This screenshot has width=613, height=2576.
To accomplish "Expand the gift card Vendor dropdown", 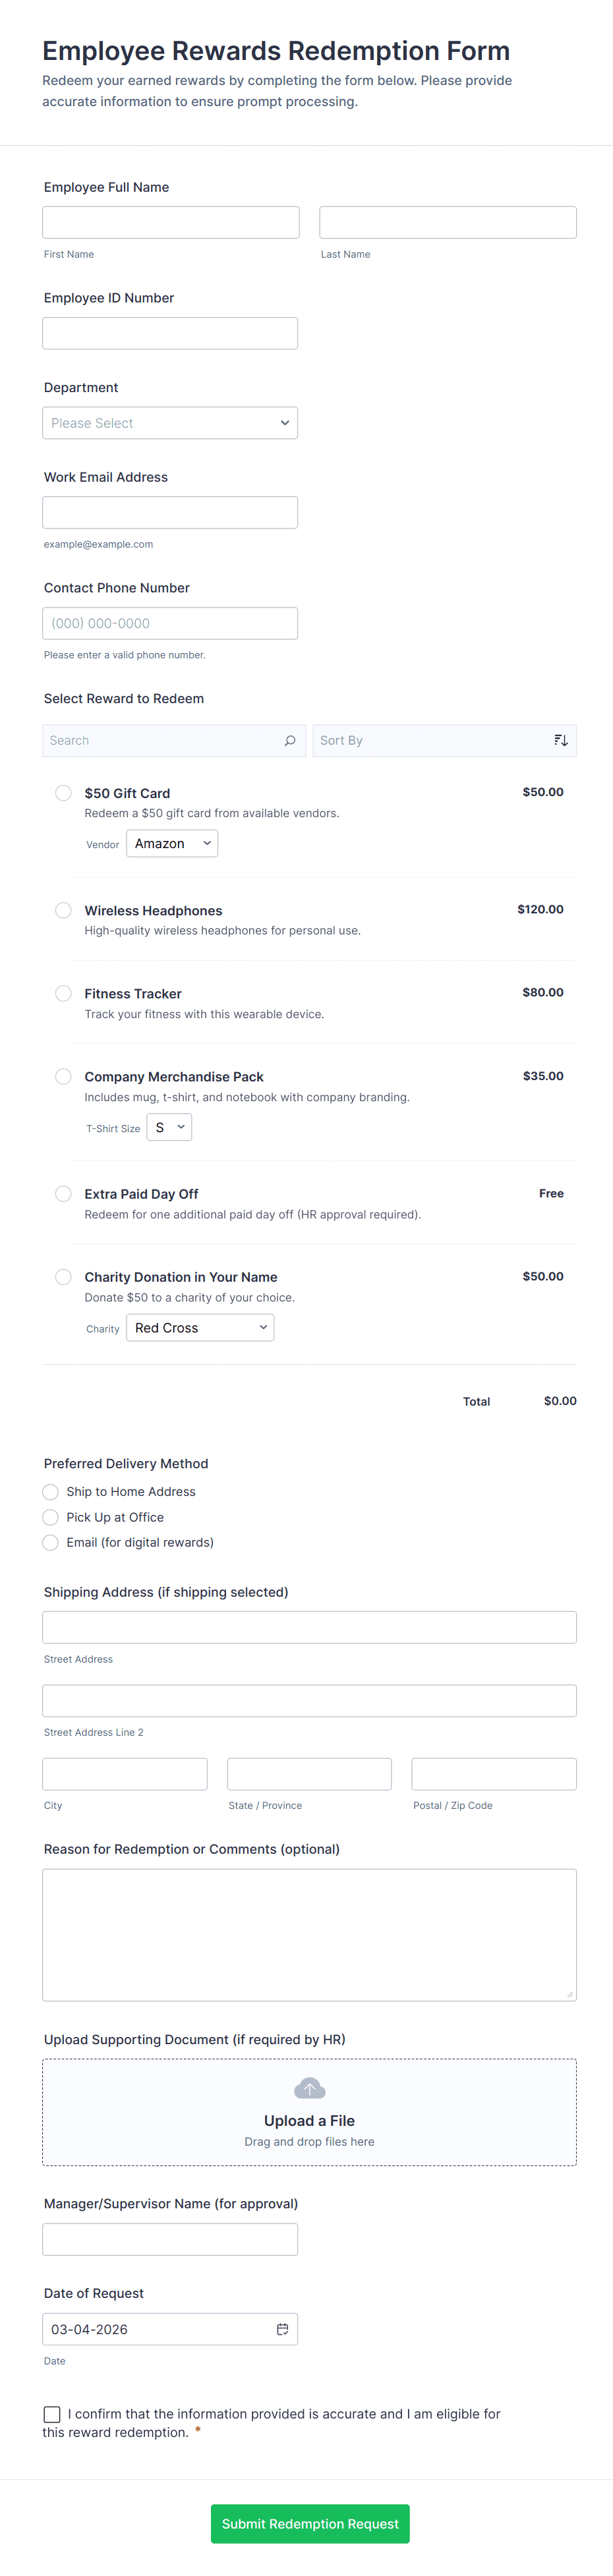I will [x=172, y=843].
